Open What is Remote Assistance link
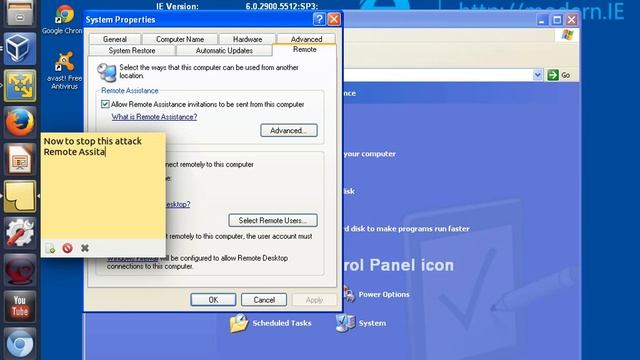The image size is (640, 360). 154,117
